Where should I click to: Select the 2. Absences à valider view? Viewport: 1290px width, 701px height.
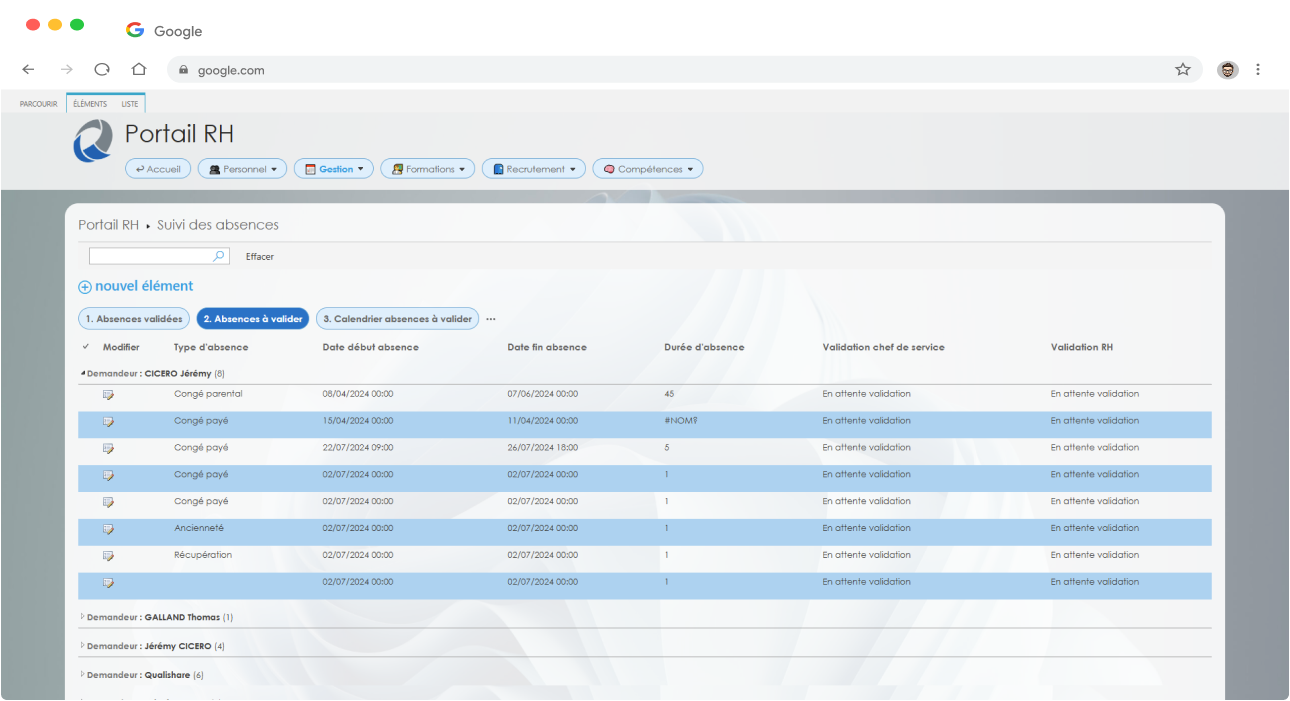[253, 319]
